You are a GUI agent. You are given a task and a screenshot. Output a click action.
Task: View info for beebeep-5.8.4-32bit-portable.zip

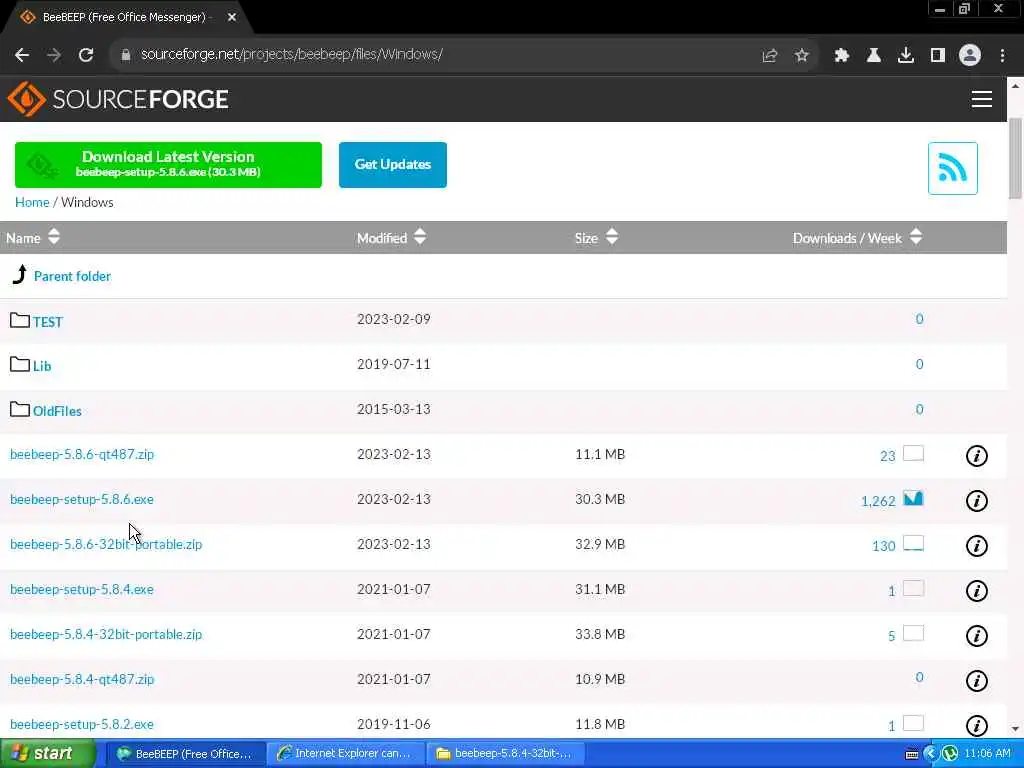pos(976,636)
